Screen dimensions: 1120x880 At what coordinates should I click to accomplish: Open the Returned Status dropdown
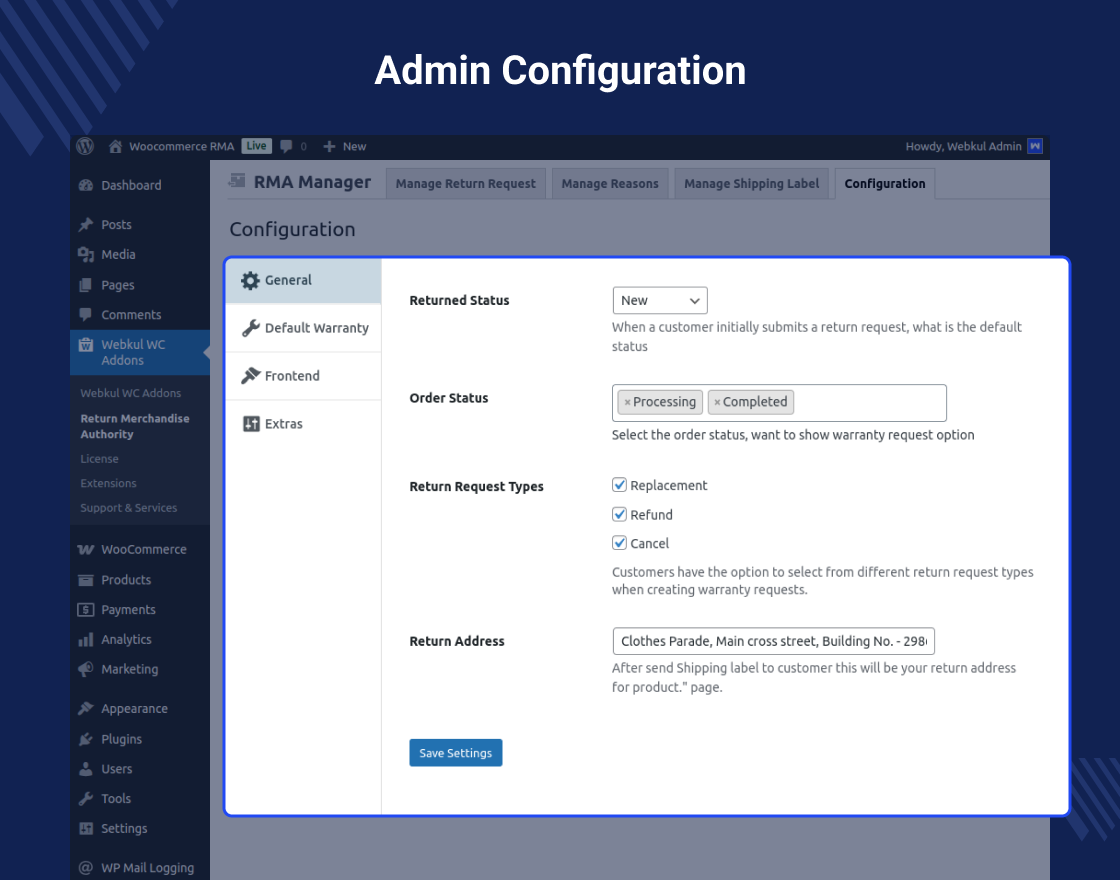click(x=660, y=301)
